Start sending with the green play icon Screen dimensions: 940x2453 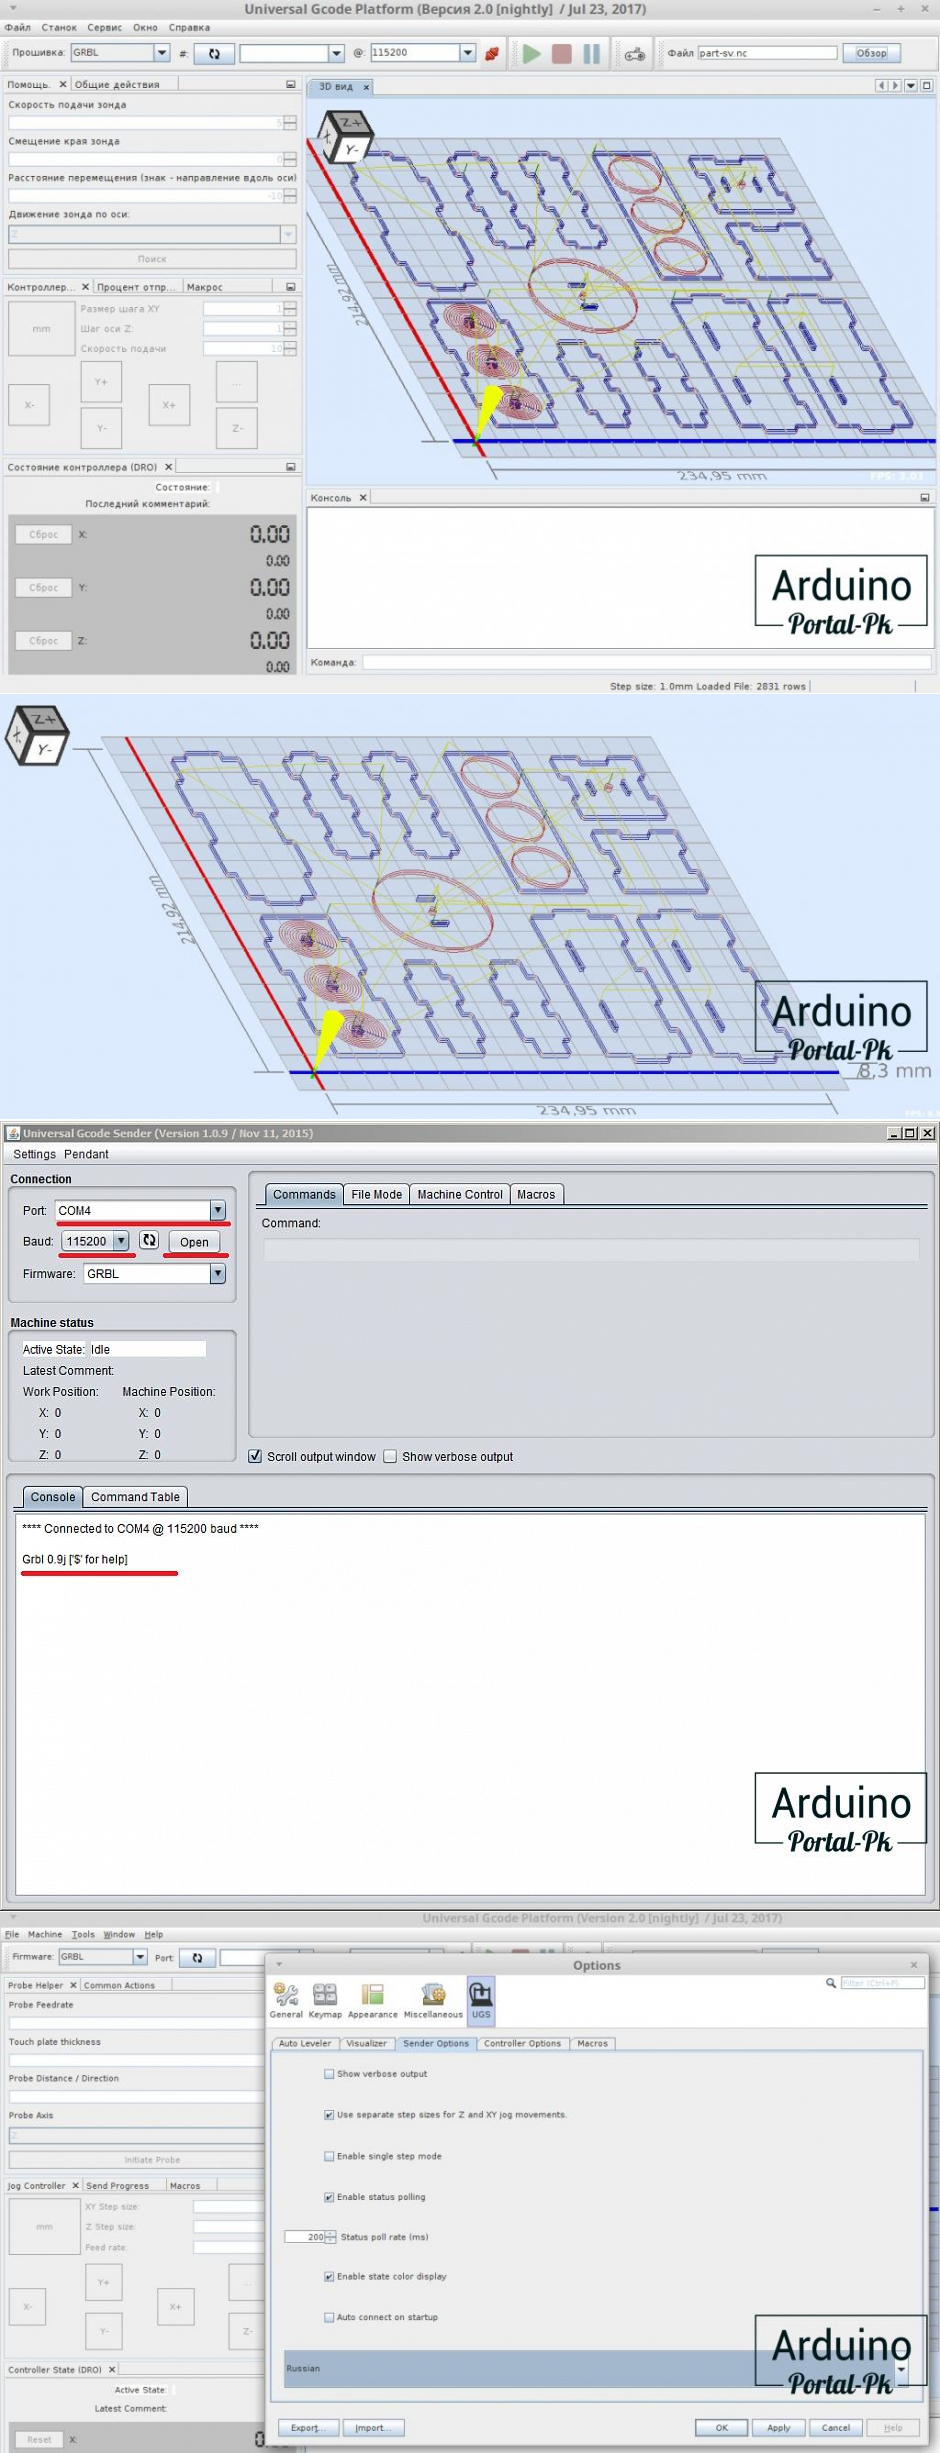[x=532, y=53]
